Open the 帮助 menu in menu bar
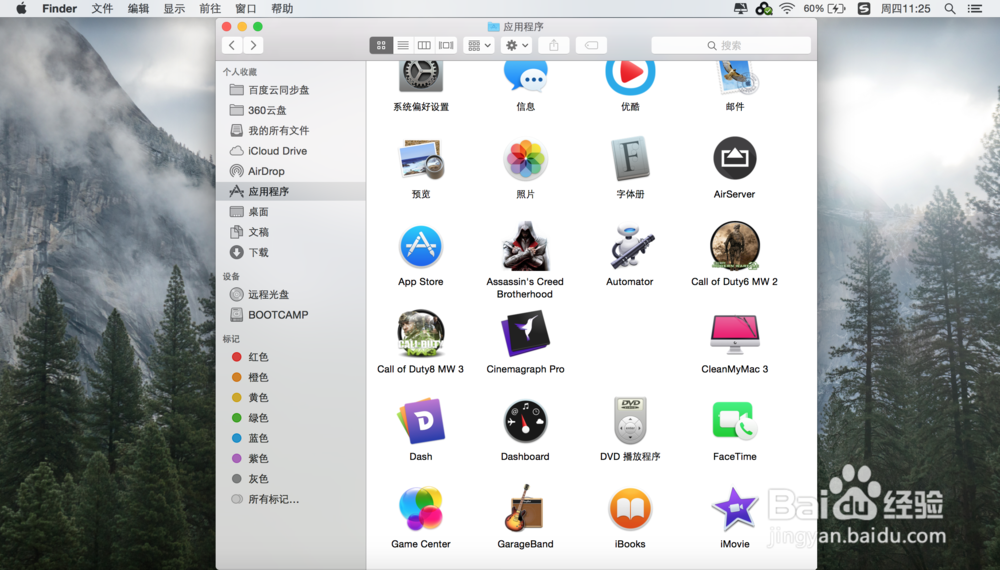Image resolution: width=1000 pixels, height=570 pixels. 282,8
